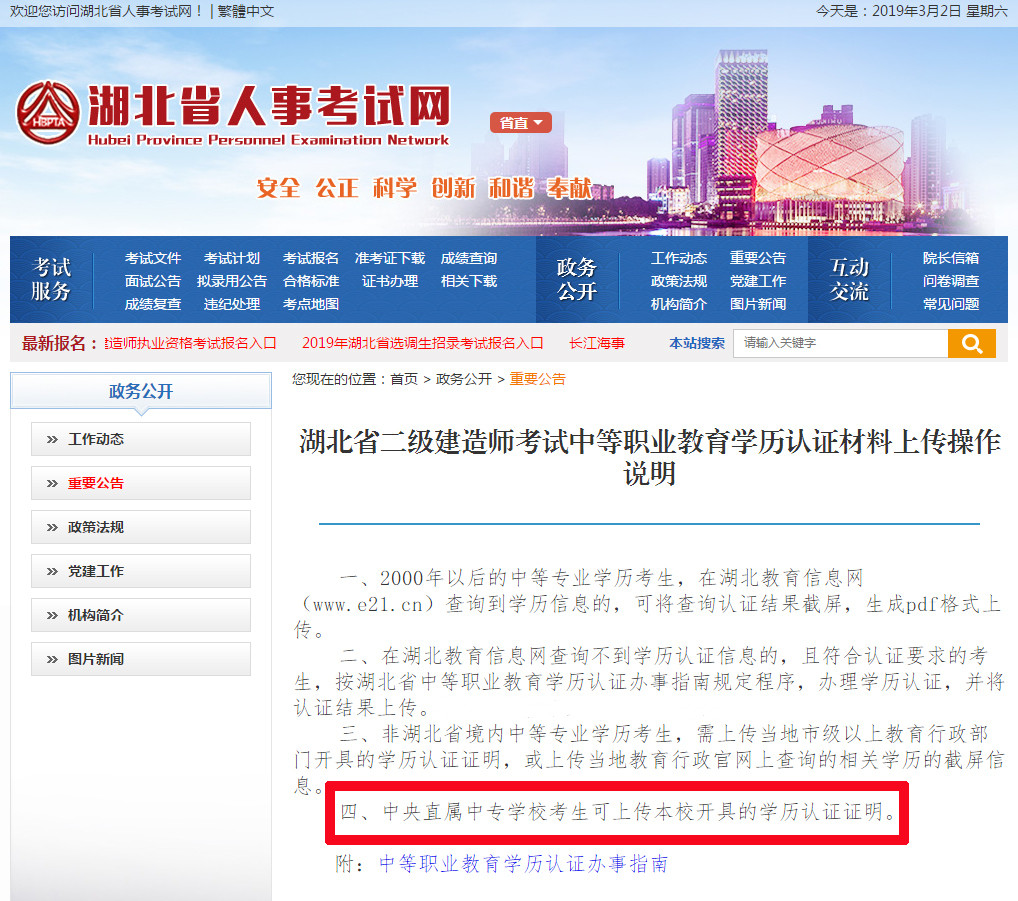Screen dimensions: 1018x901
Task: Open 重要公告 in top navigation
Action: (x=758, y=258)
